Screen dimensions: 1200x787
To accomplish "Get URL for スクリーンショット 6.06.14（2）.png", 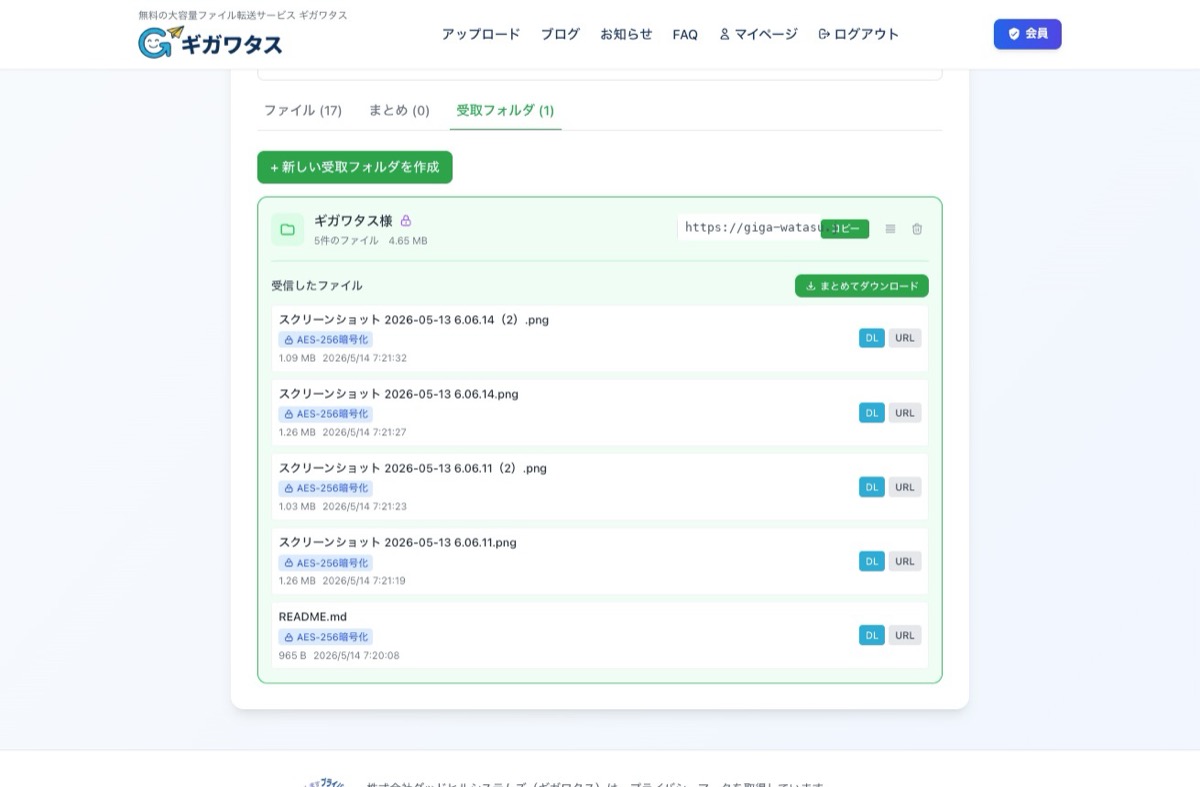I will [x=905, y=338].
